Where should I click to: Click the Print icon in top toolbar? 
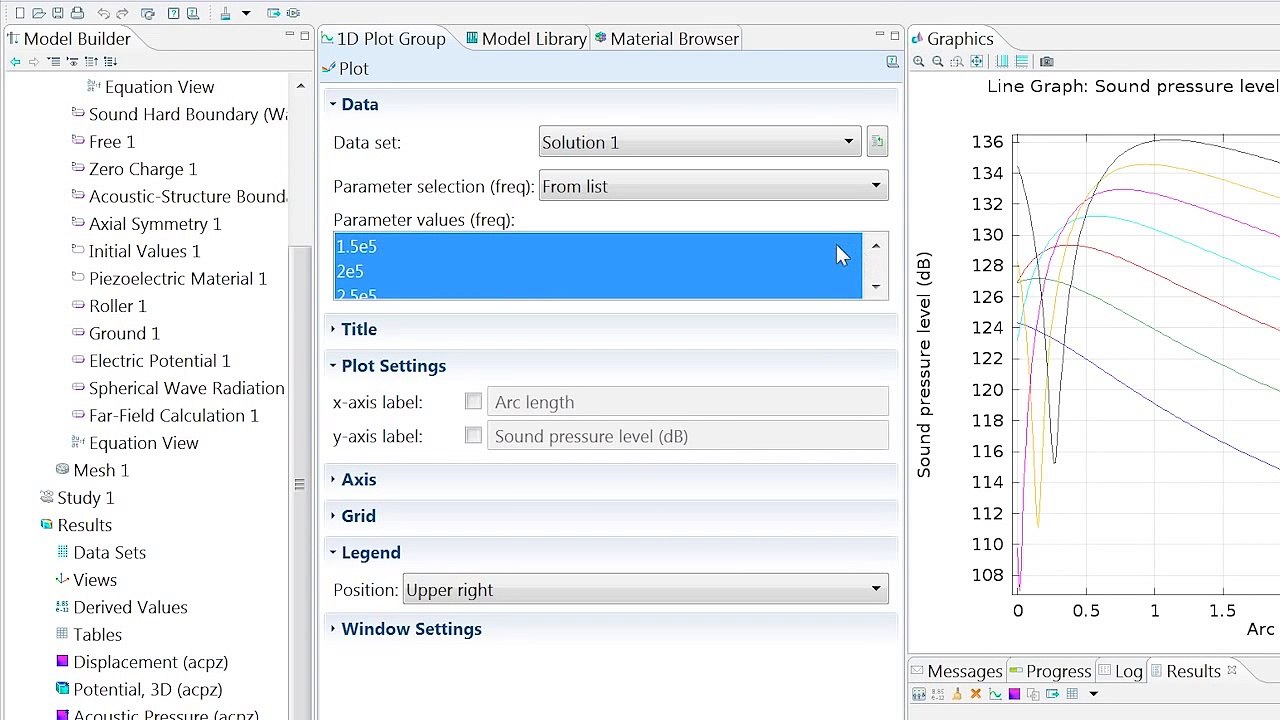coord(77,13)
